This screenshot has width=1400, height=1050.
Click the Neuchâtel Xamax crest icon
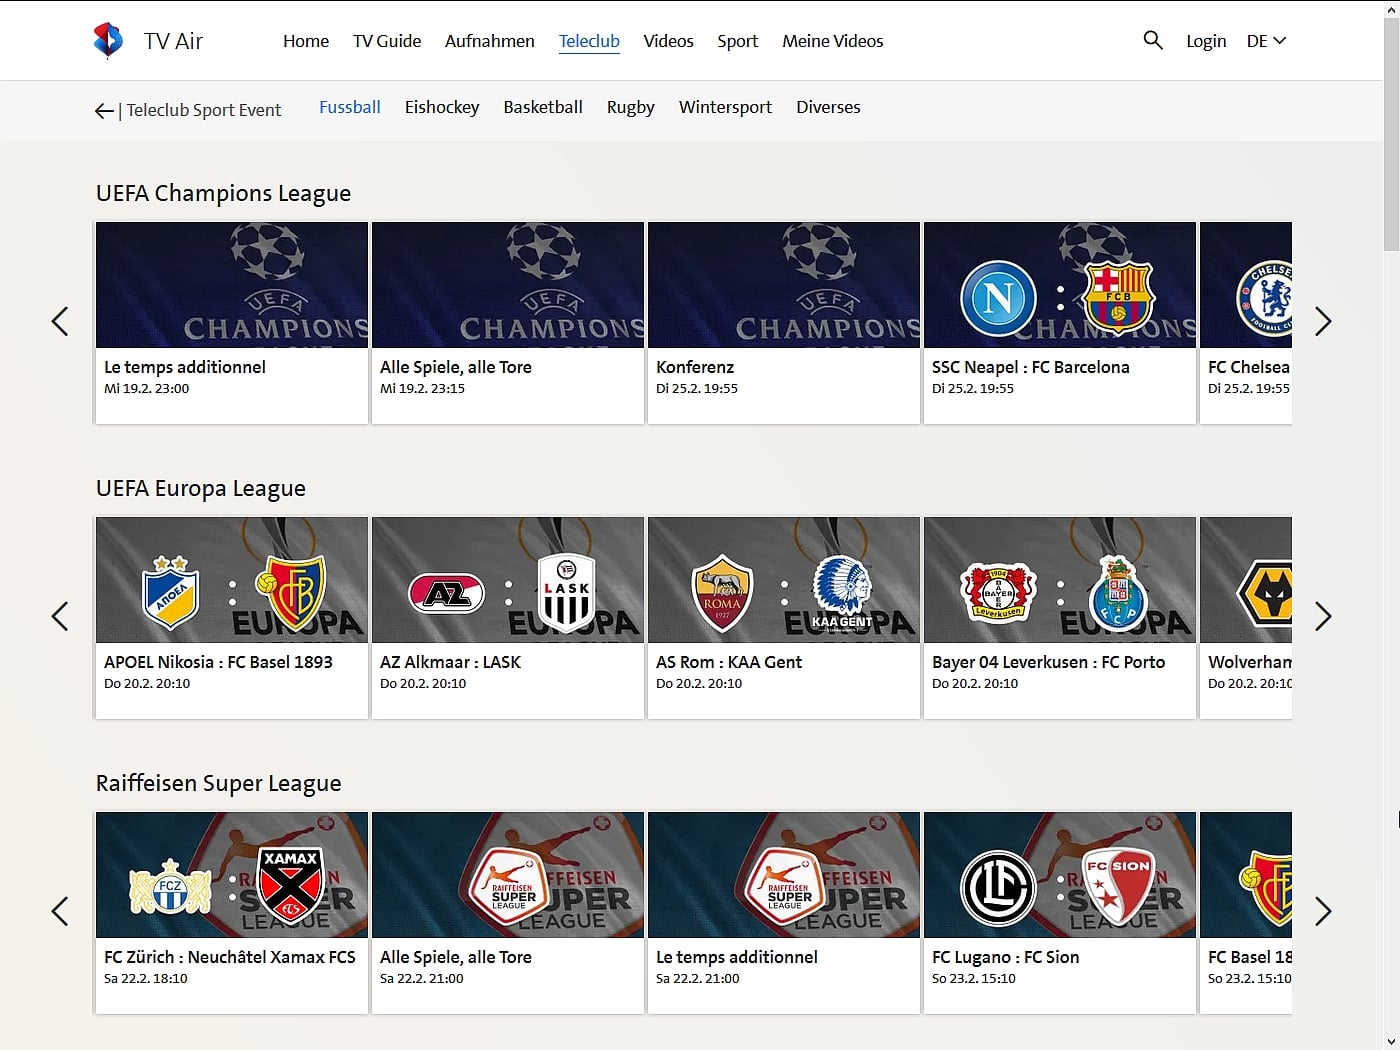tap(291, 884)
